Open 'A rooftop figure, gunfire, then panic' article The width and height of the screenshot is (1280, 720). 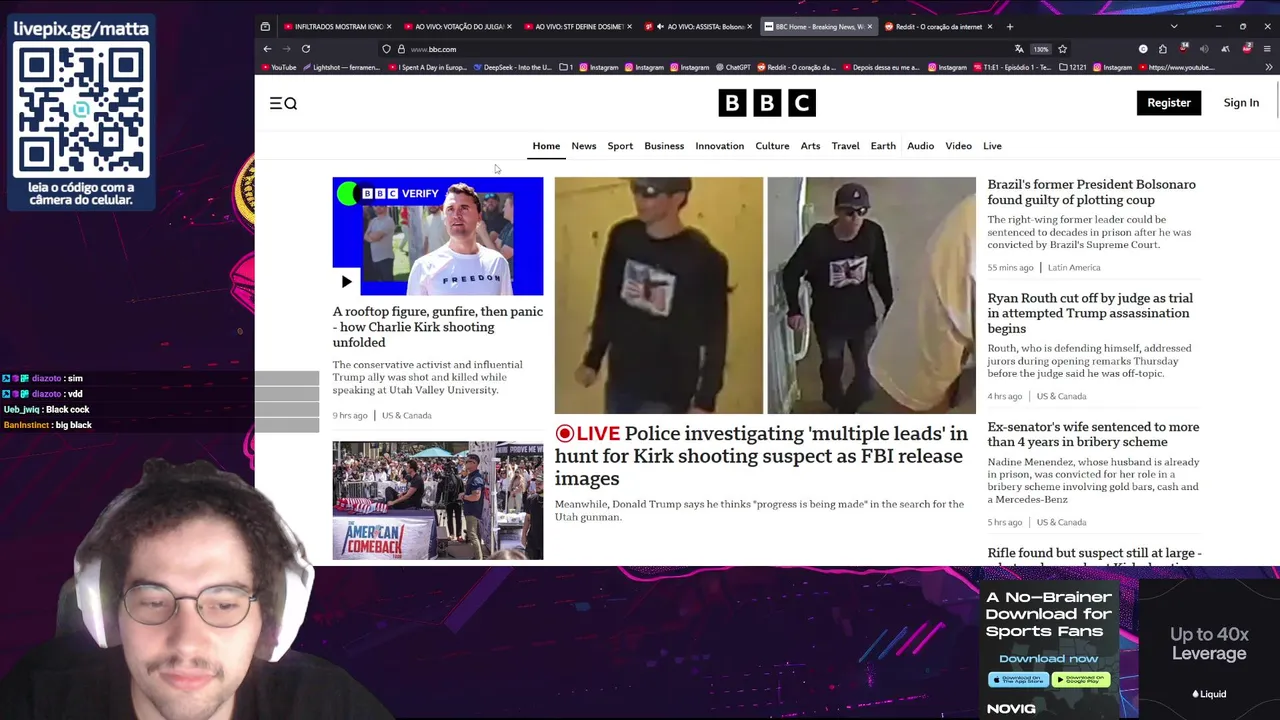click(x=438, y=327)
